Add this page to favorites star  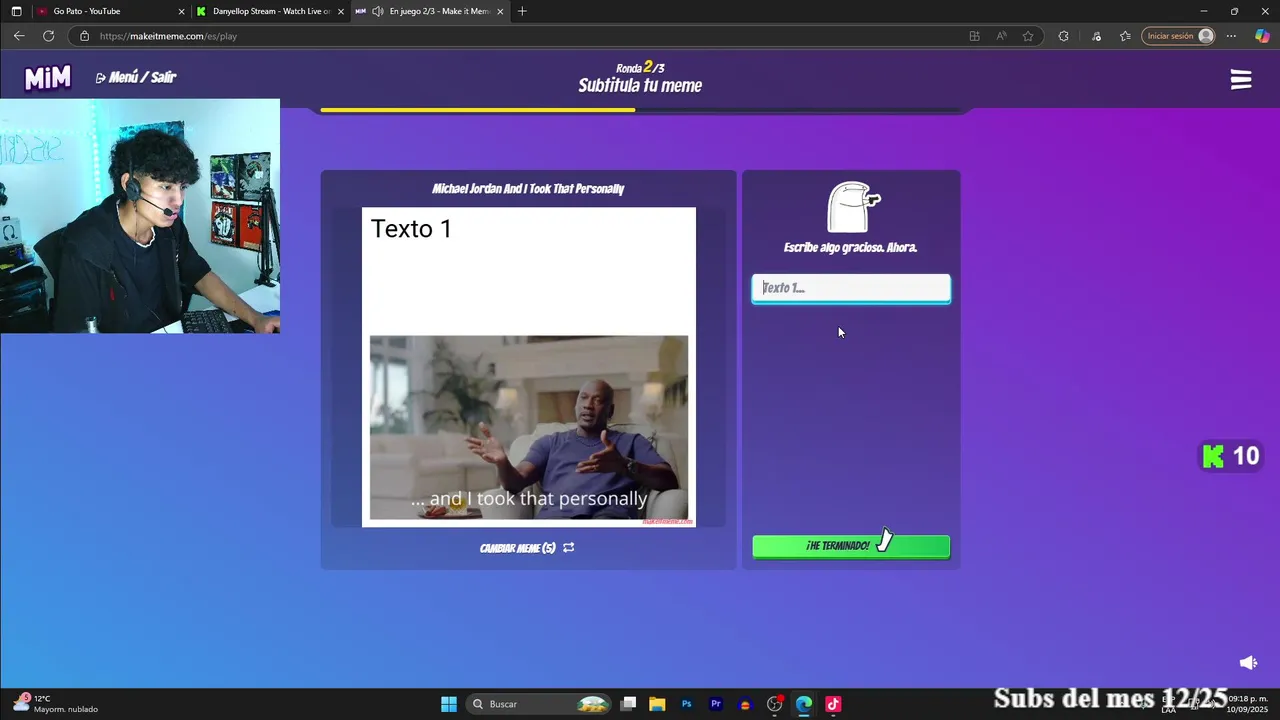coord(1028,36)
